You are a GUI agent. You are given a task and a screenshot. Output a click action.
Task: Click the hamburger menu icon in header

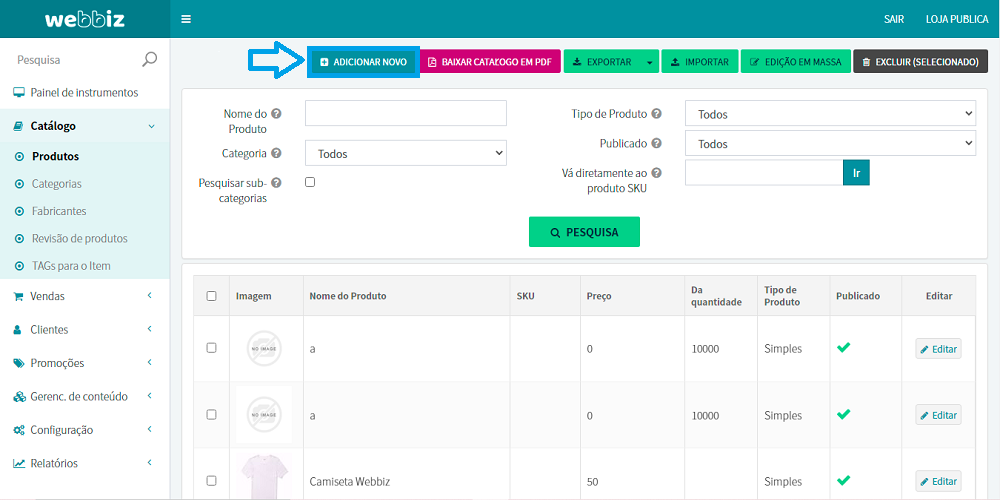point(186,19)
